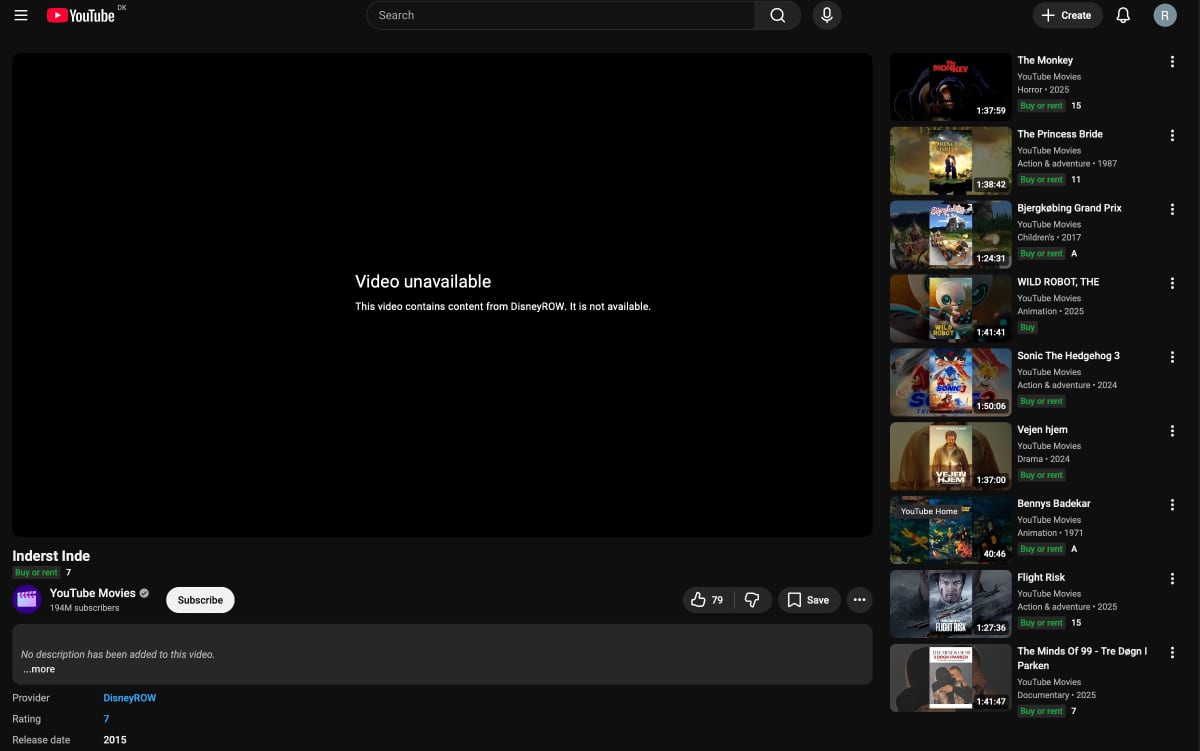1200x751 pixels.
Task: Click the rating value 7 link
Action: [x=106, y=718]
